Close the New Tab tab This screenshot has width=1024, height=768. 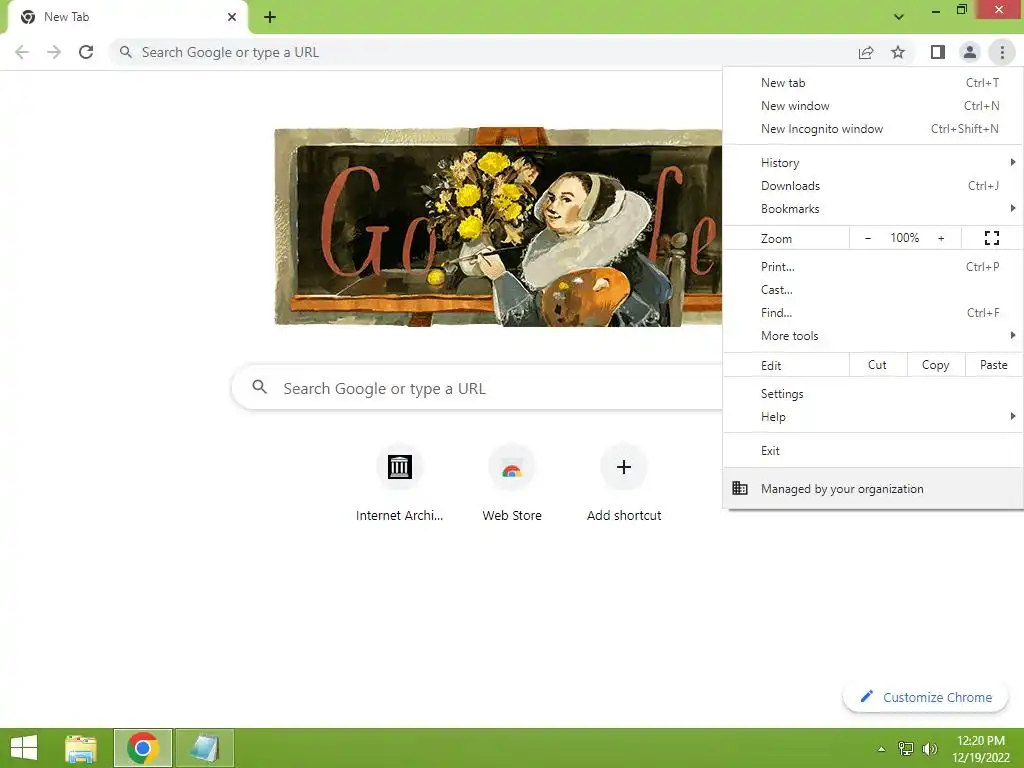pyautogui.click(x=232, y=17)
